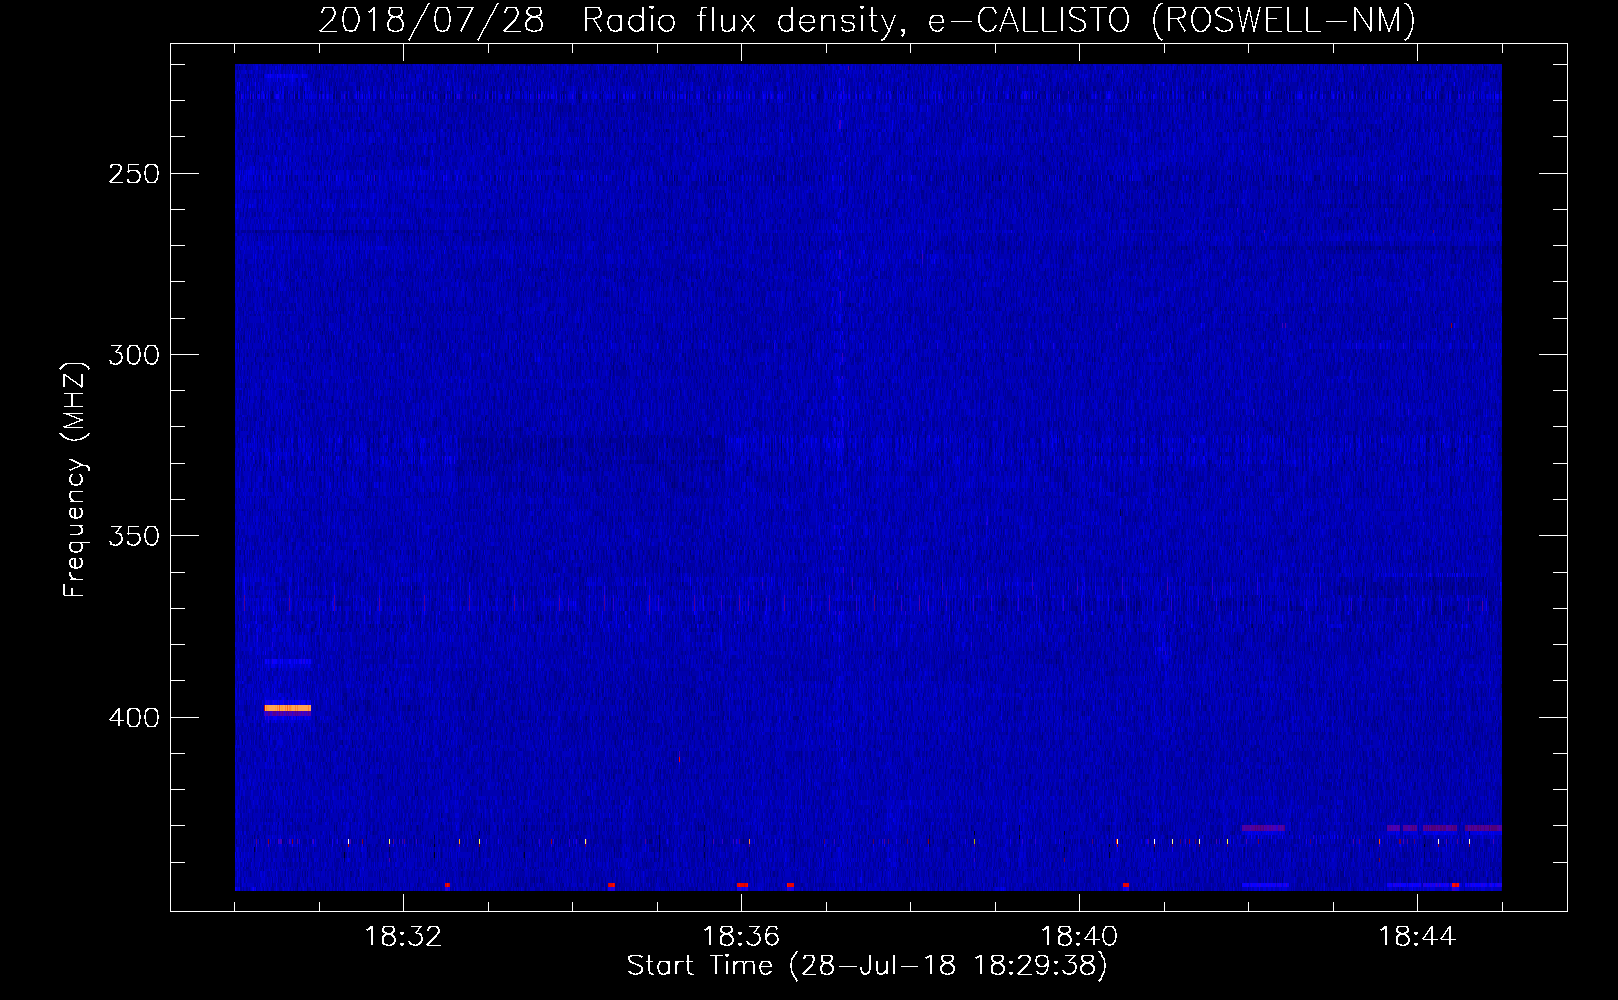Click the plot title "2018/07/28 Radio flux density, e-CALLISTO (ROSWELL-NM)"
This screenshot has width=1618, height=1000.
[867, 20]
